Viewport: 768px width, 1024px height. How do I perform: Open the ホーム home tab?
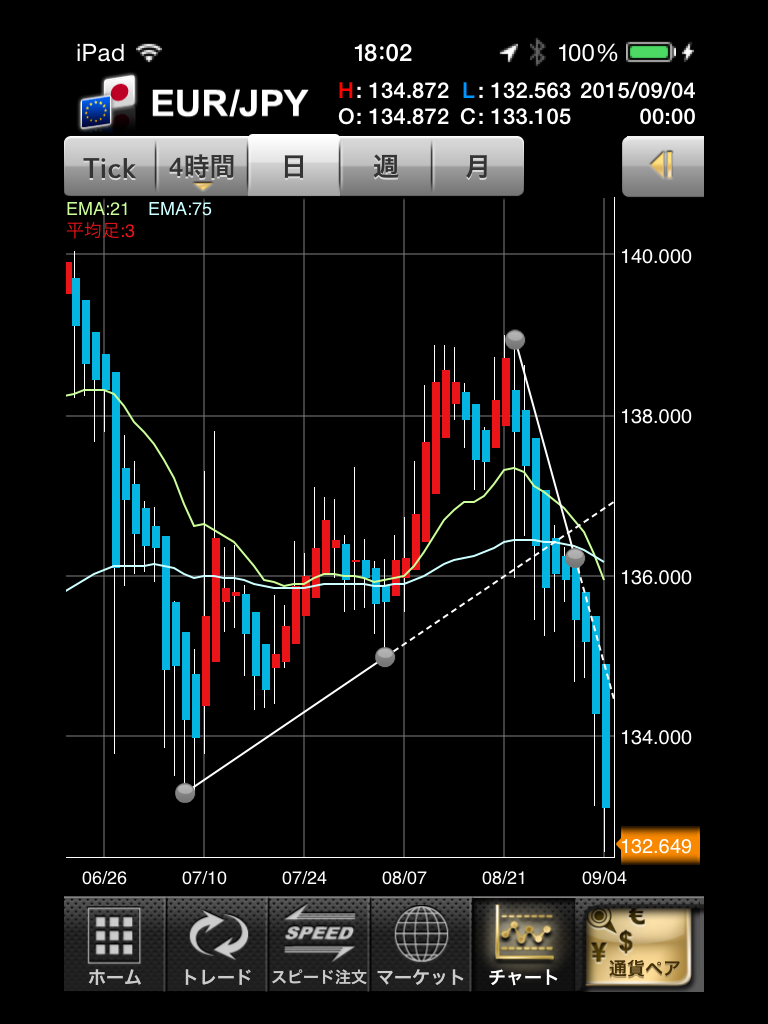[115, 944]
